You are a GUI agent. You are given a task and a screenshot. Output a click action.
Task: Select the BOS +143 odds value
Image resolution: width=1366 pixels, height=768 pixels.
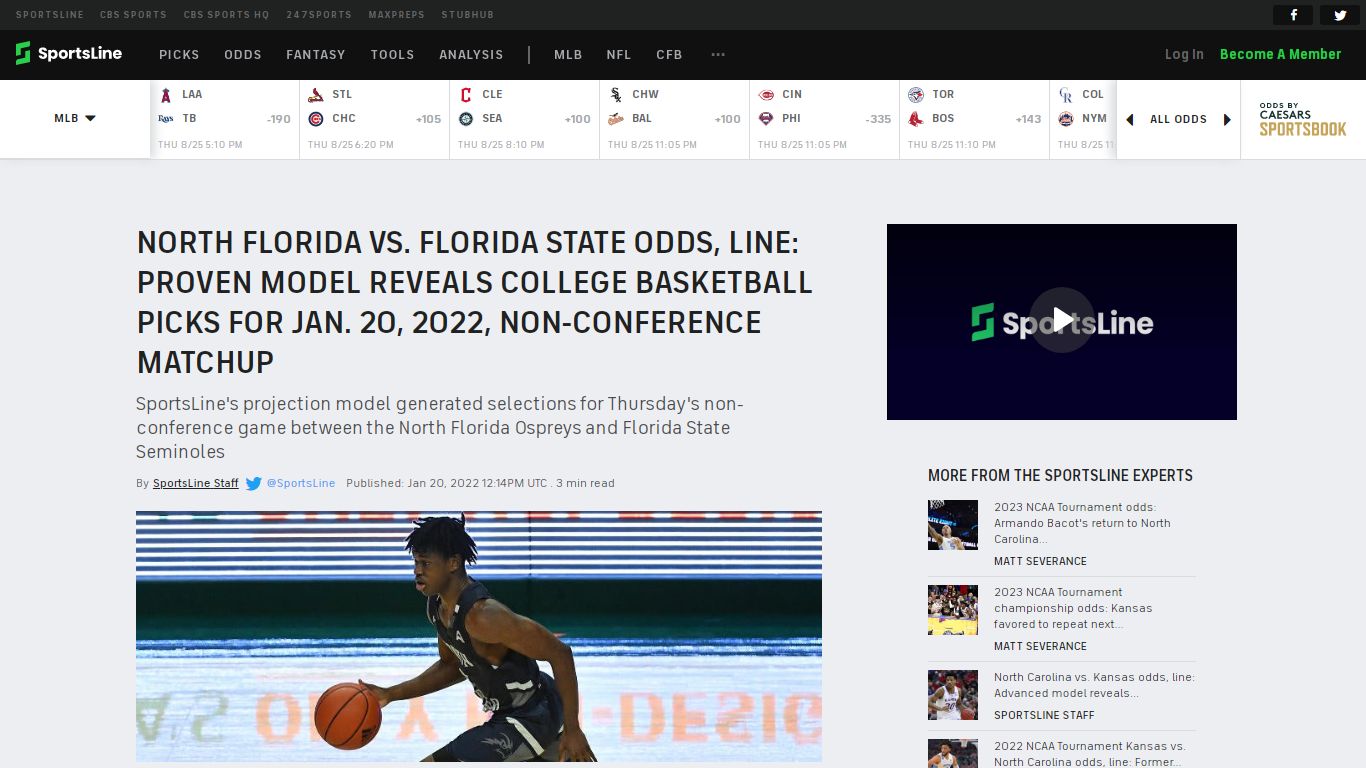pos(1028,120)
